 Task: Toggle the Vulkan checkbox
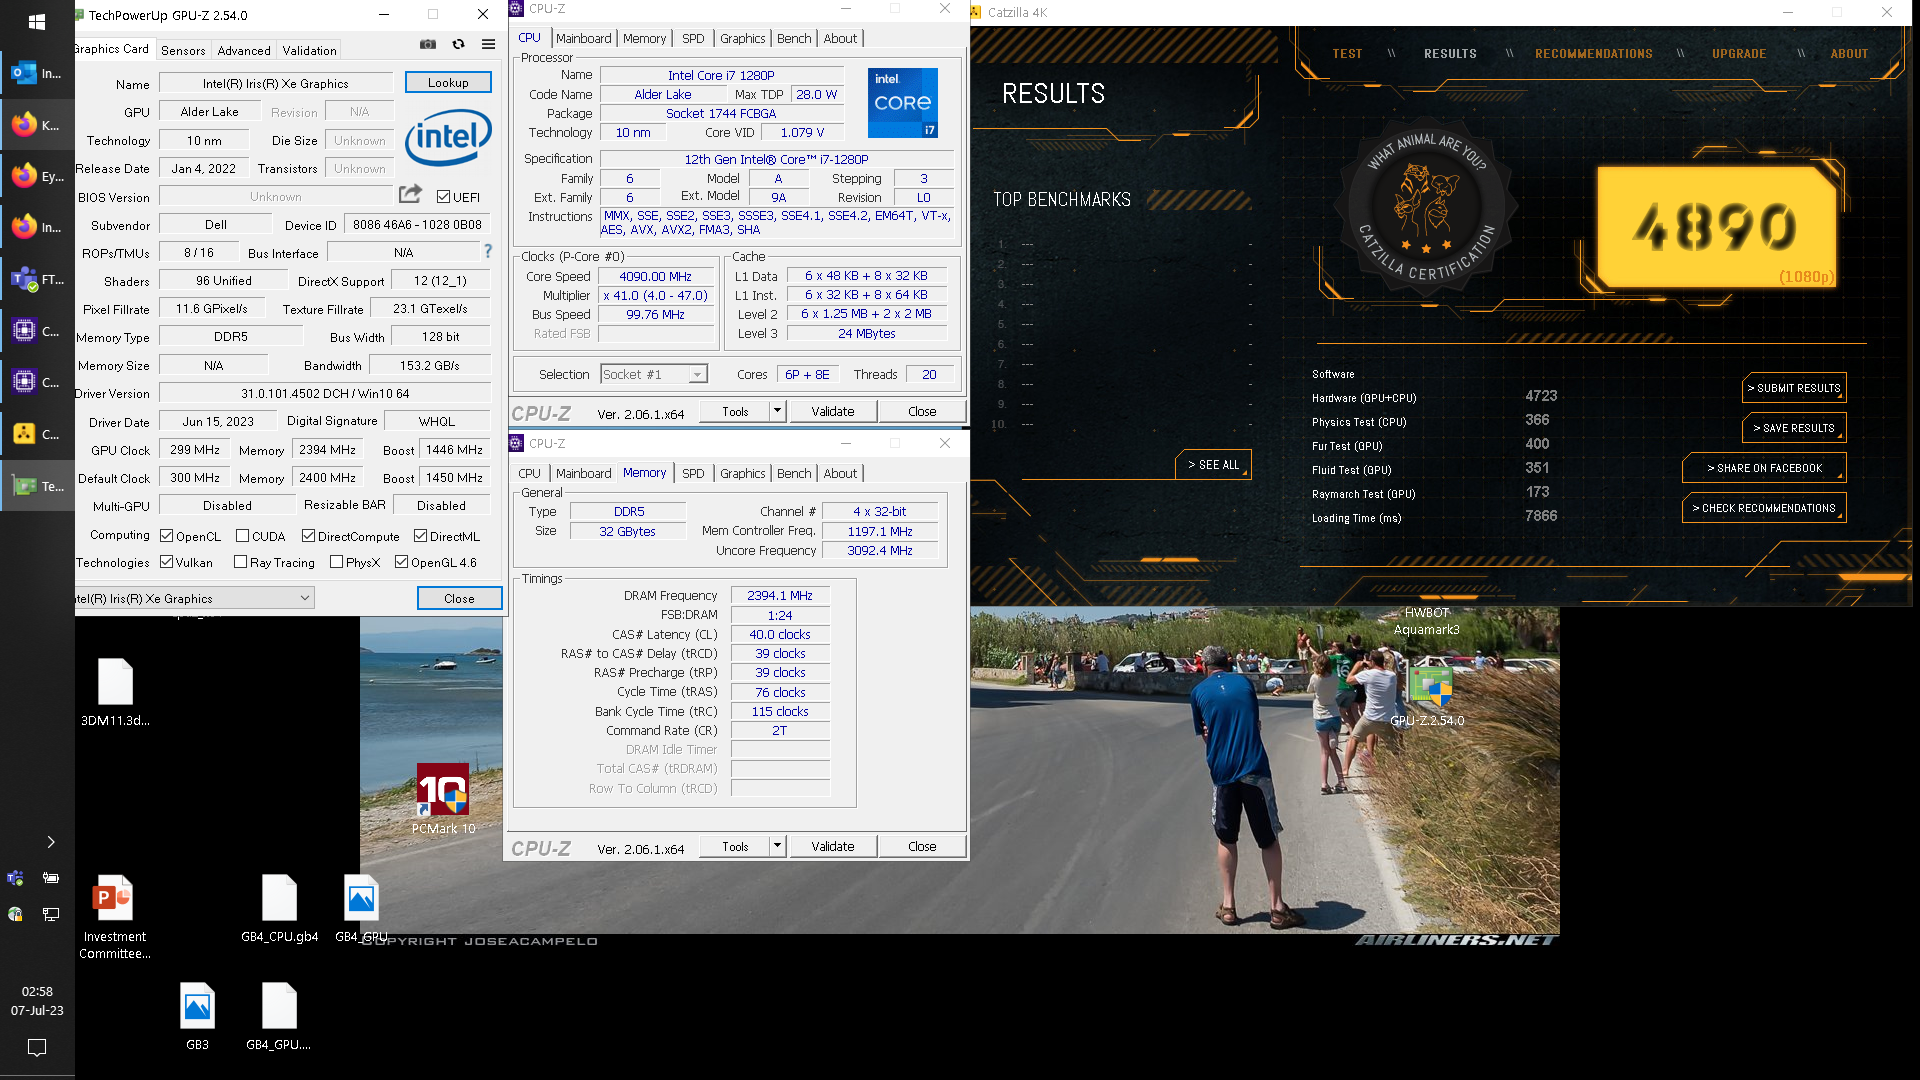[x=167, y=562]
